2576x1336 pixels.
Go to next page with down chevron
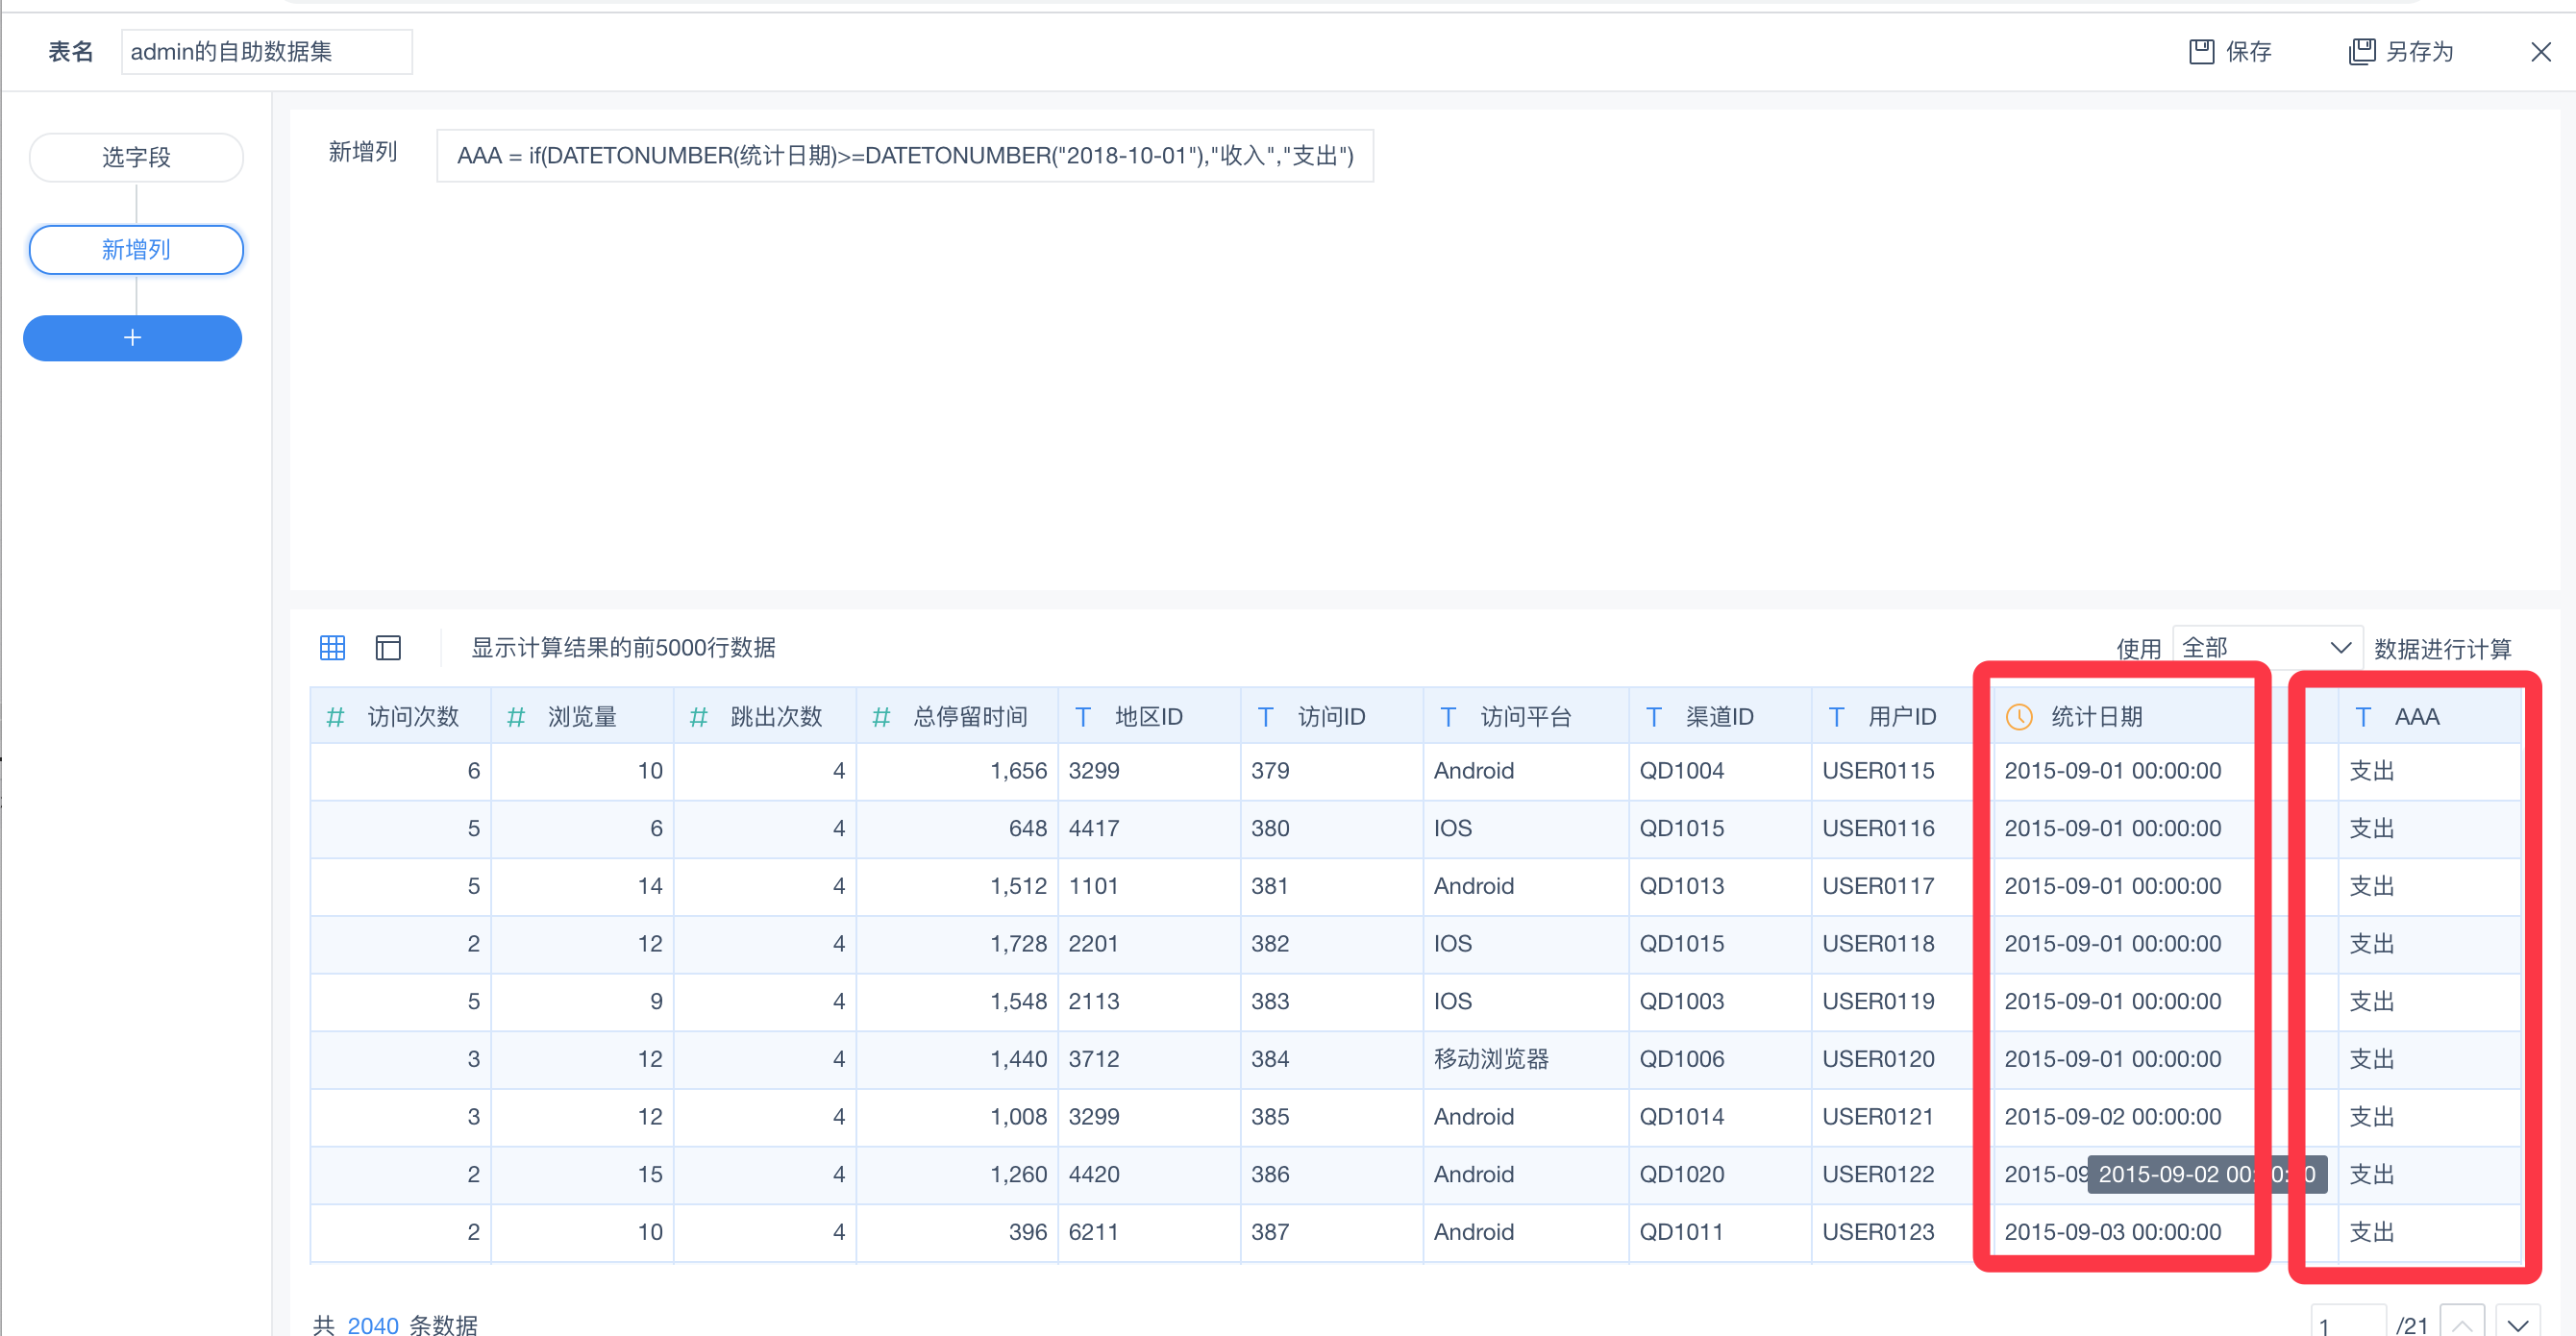tap(2518, 1324)
